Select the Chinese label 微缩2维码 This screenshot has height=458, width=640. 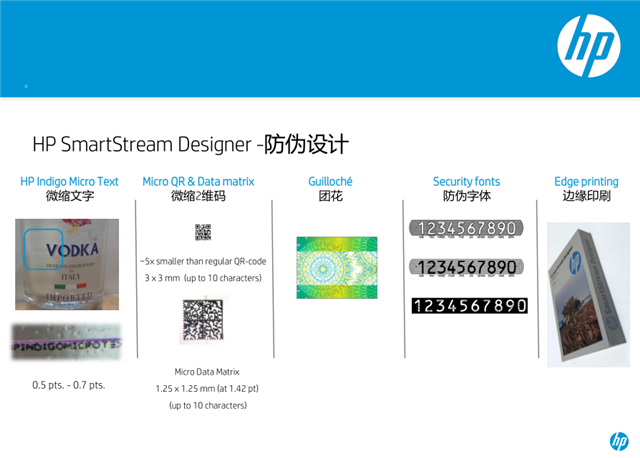(x=198, y=196)
